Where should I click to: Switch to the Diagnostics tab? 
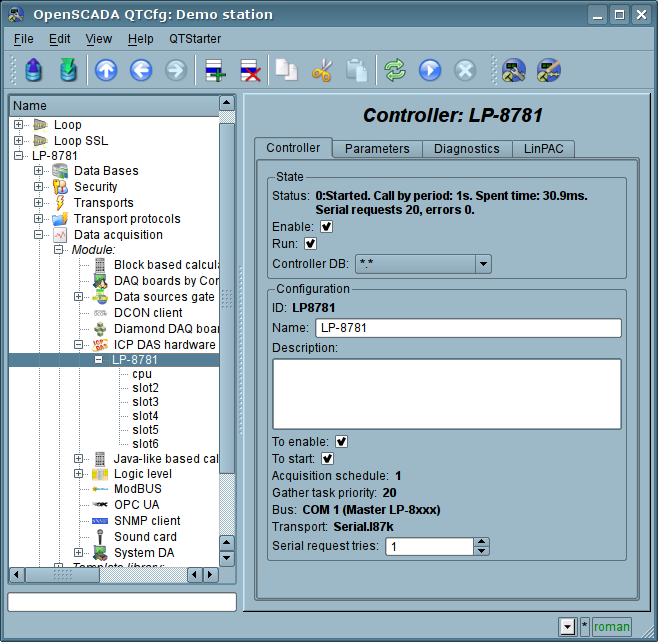coord(466,149)
